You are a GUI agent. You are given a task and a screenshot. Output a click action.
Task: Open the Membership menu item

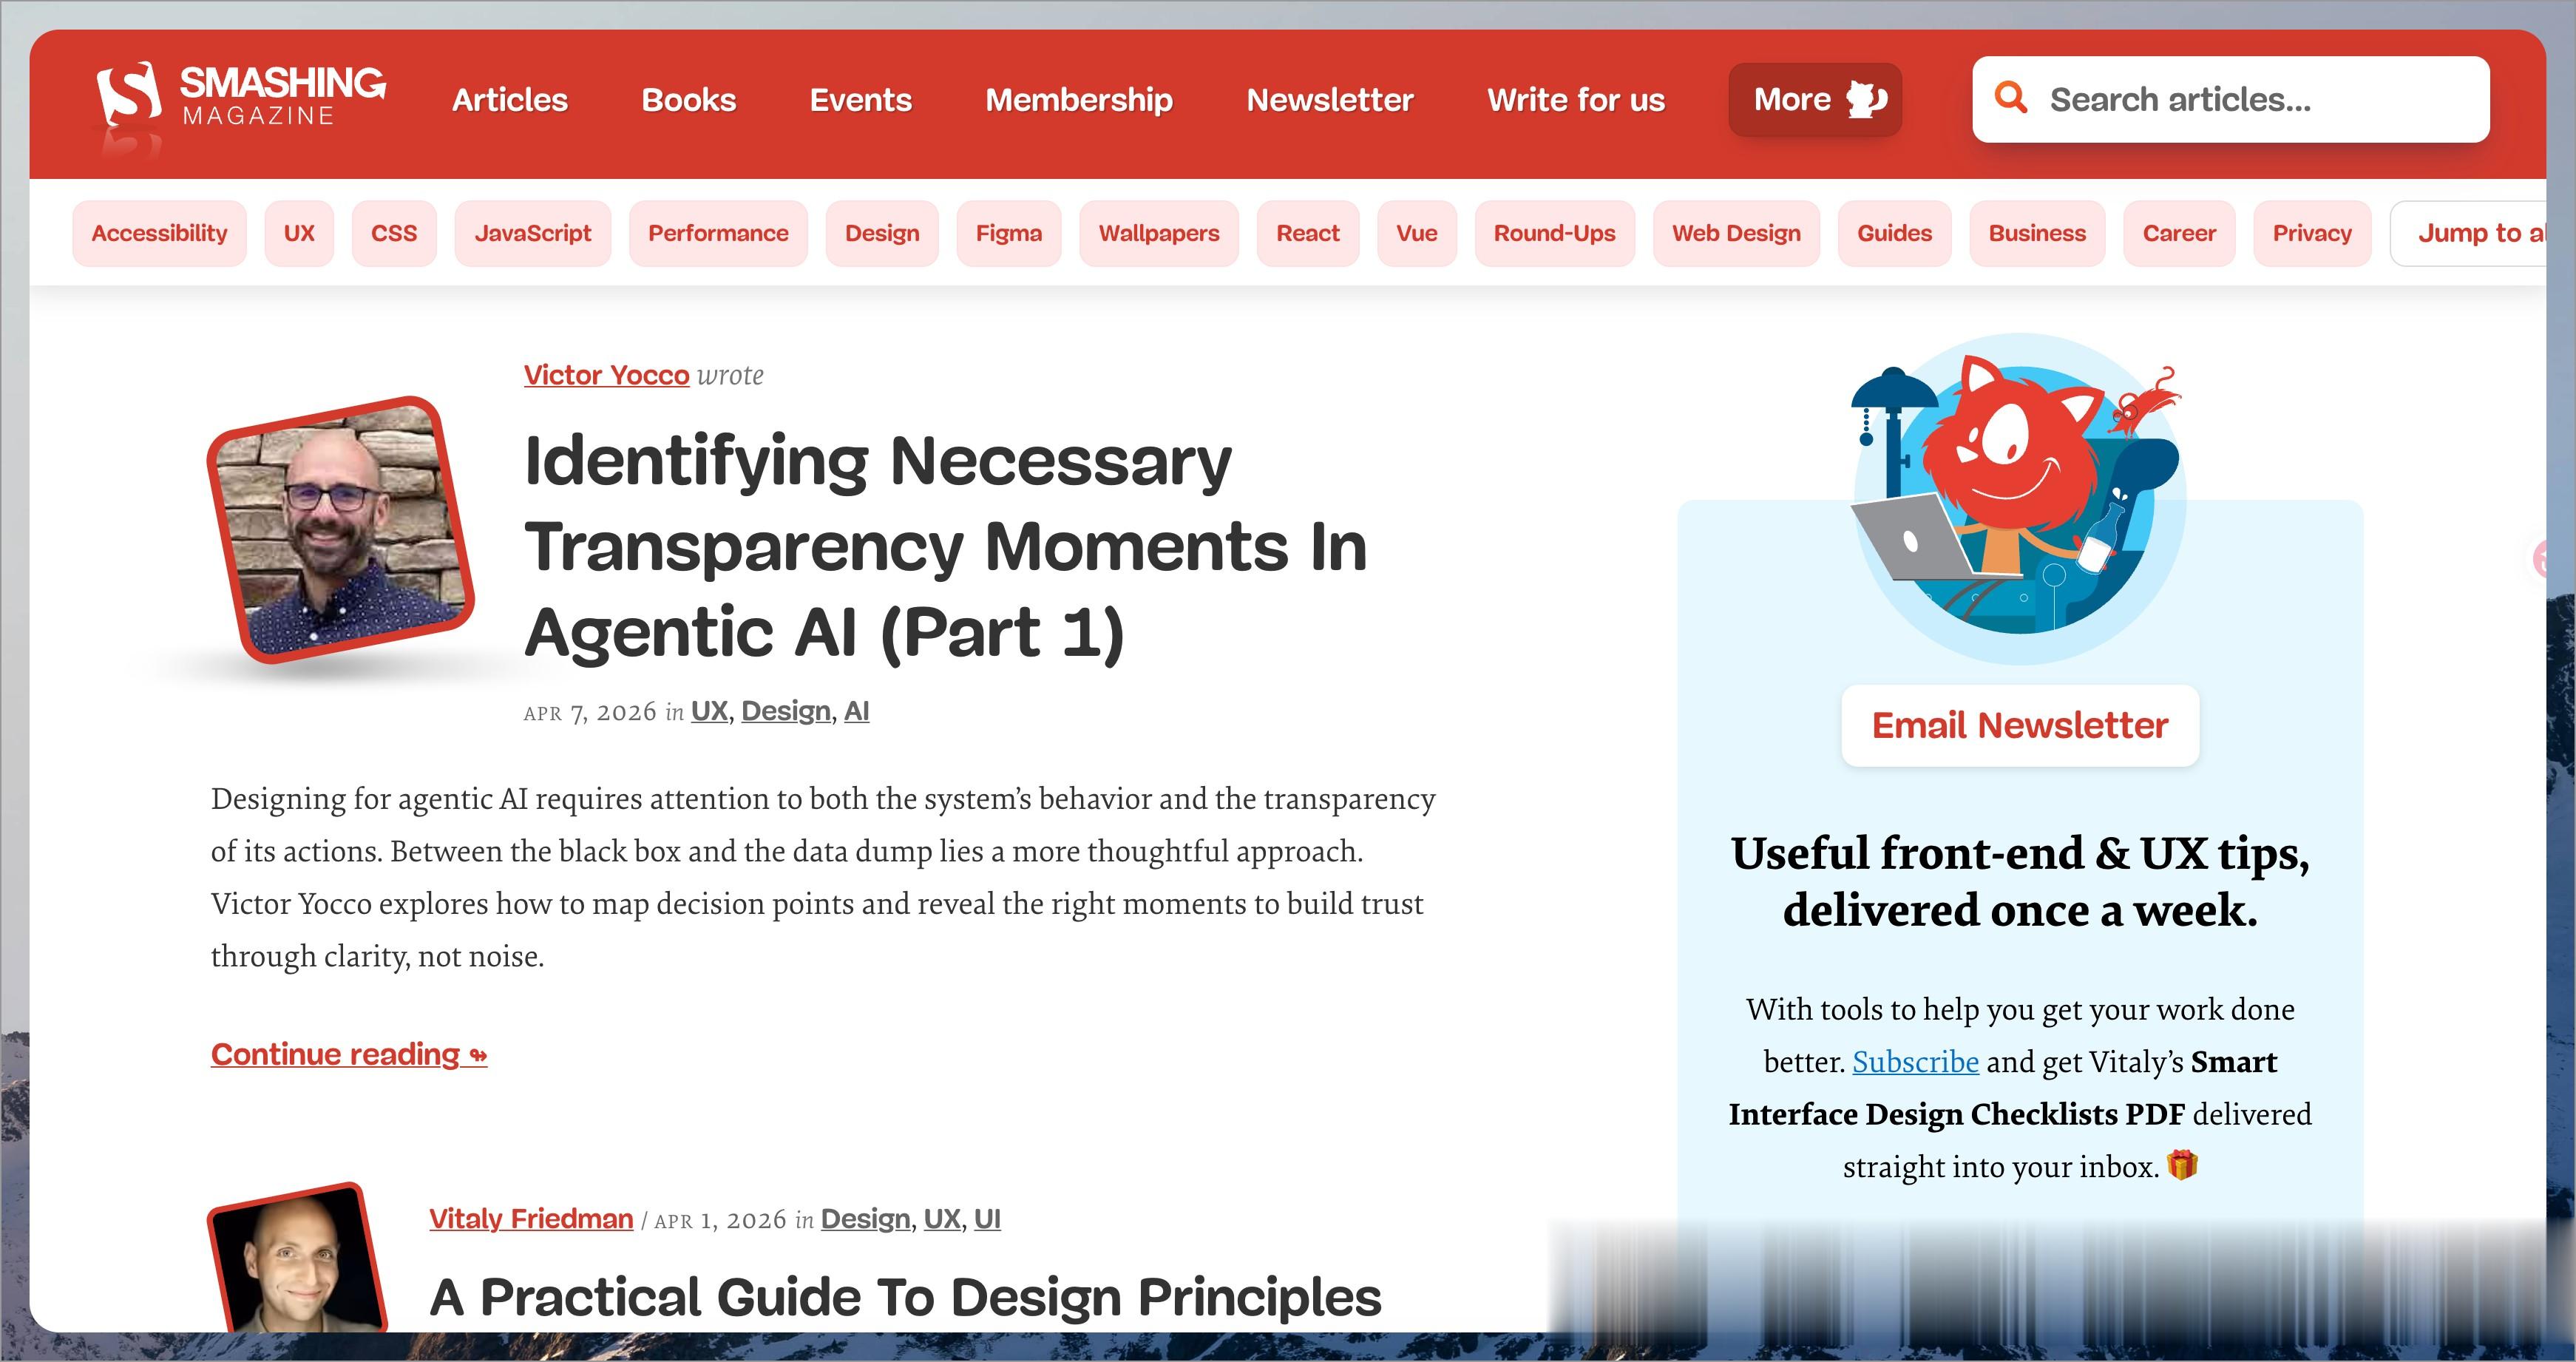pos(1079,100)
